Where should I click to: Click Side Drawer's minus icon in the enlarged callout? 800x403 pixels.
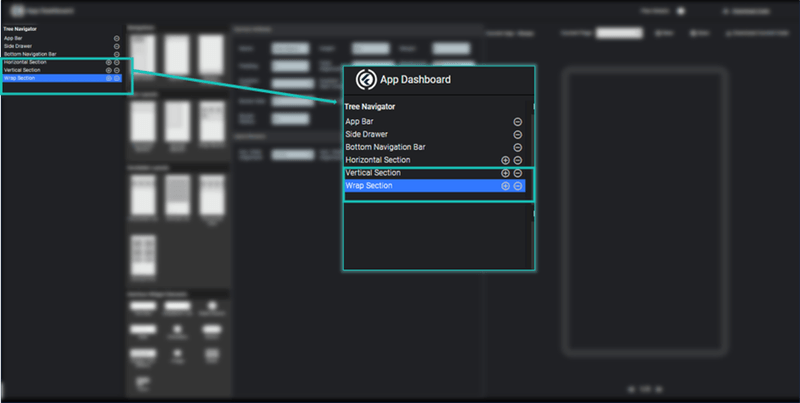click(518, 134)
